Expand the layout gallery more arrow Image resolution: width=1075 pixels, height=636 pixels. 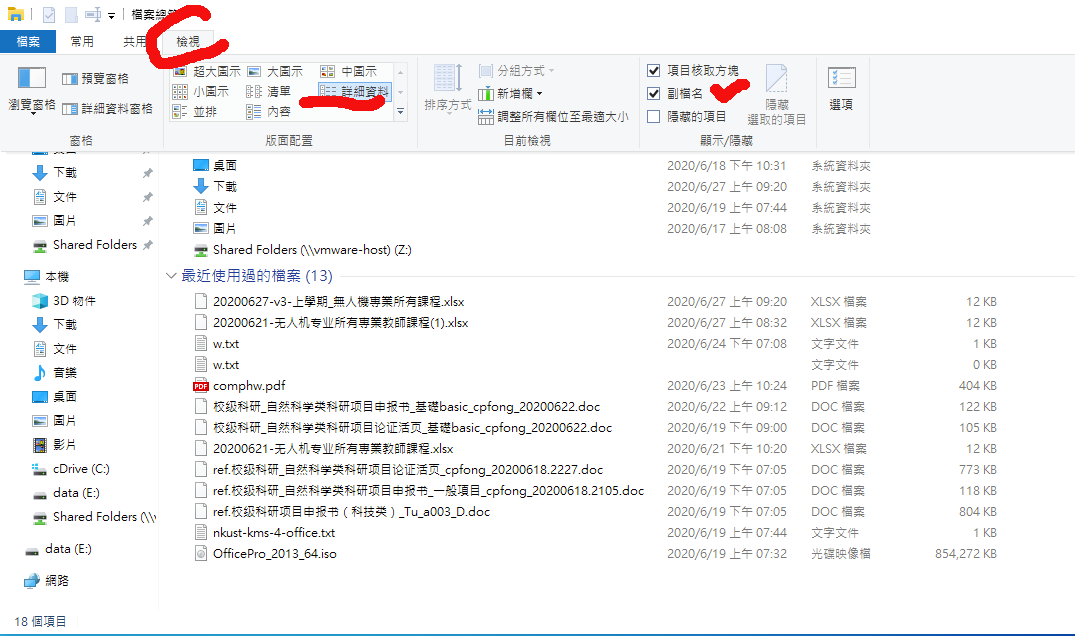pos(400,112)
